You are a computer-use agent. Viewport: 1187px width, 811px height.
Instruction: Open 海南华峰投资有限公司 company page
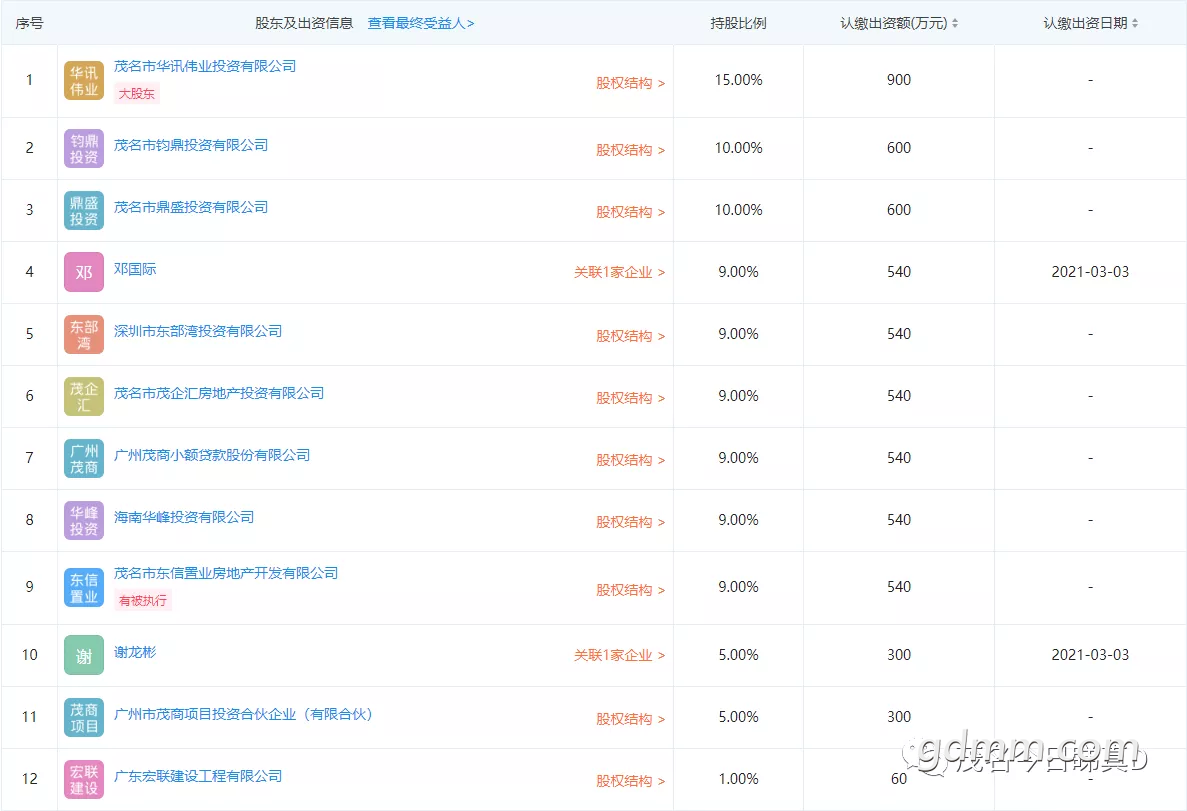(184, 518)
